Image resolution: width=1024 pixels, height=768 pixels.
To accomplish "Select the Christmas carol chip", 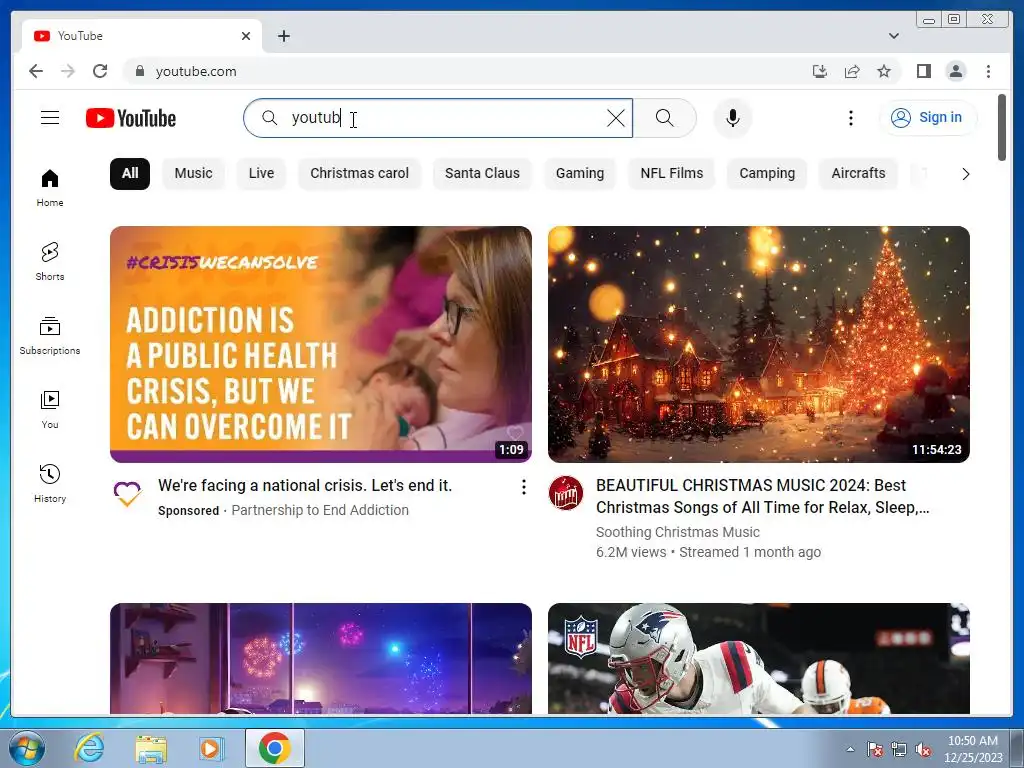I will (x=359, y=174).
